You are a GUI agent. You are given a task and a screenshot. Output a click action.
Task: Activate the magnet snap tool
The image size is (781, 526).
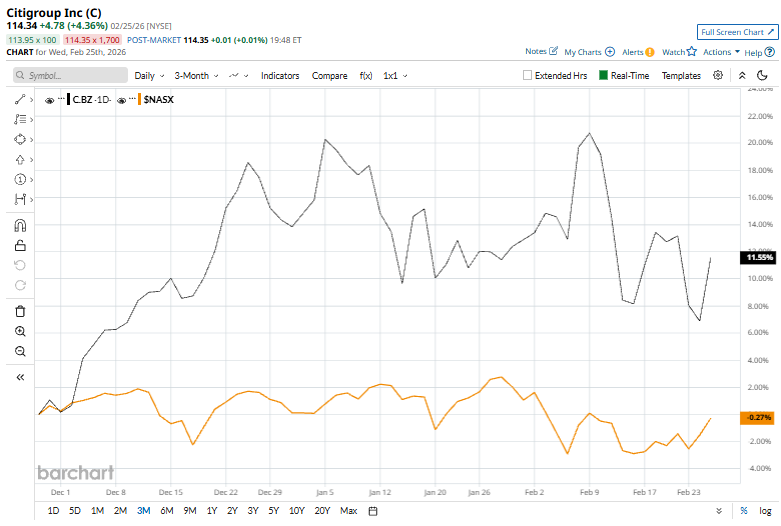[x=20, y=225]
